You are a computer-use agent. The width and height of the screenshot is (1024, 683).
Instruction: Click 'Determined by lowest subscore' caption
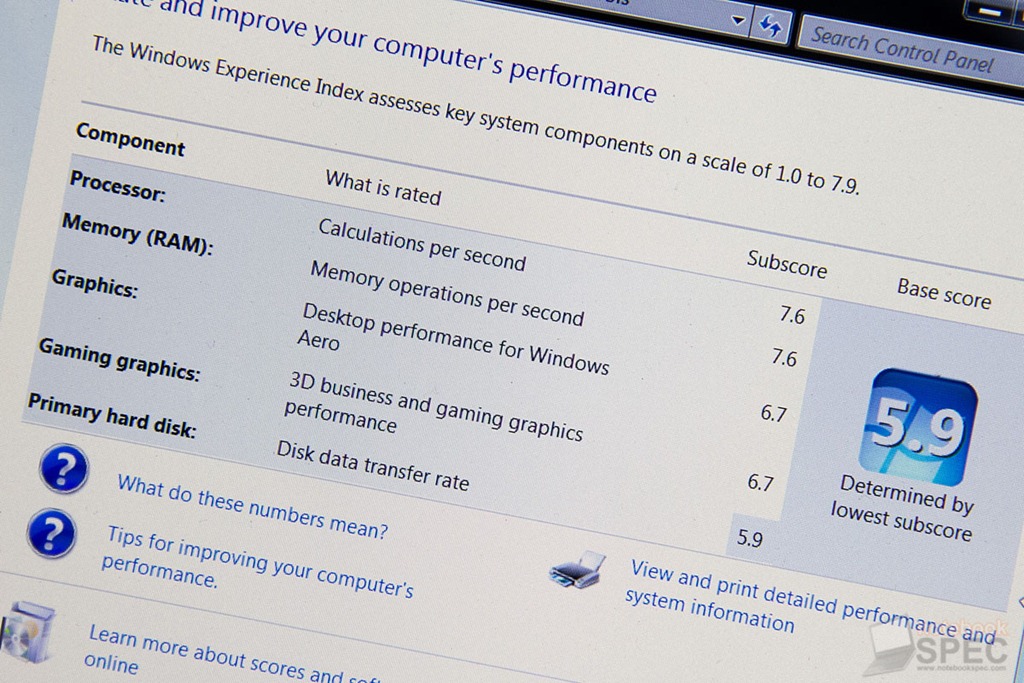coord(903,509)
